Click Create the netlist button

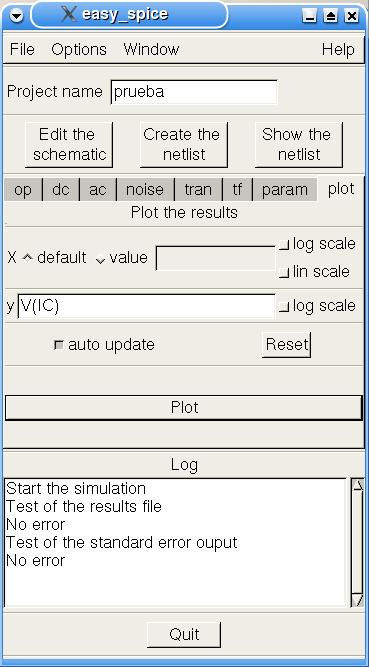[184, 145]
